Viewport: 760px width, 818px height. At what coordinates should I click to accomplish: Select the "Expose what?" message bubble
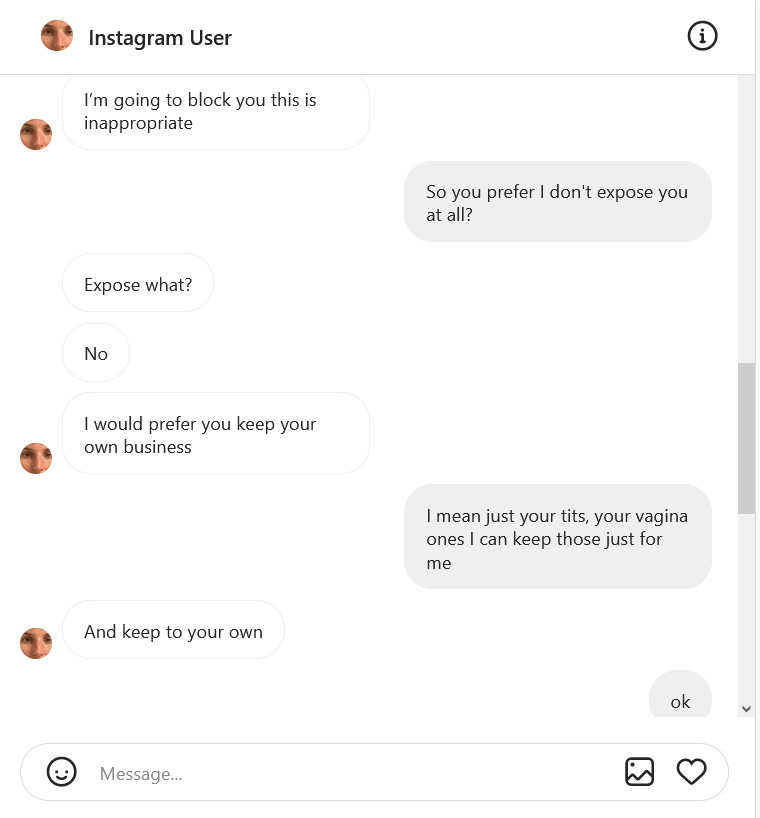138,285
